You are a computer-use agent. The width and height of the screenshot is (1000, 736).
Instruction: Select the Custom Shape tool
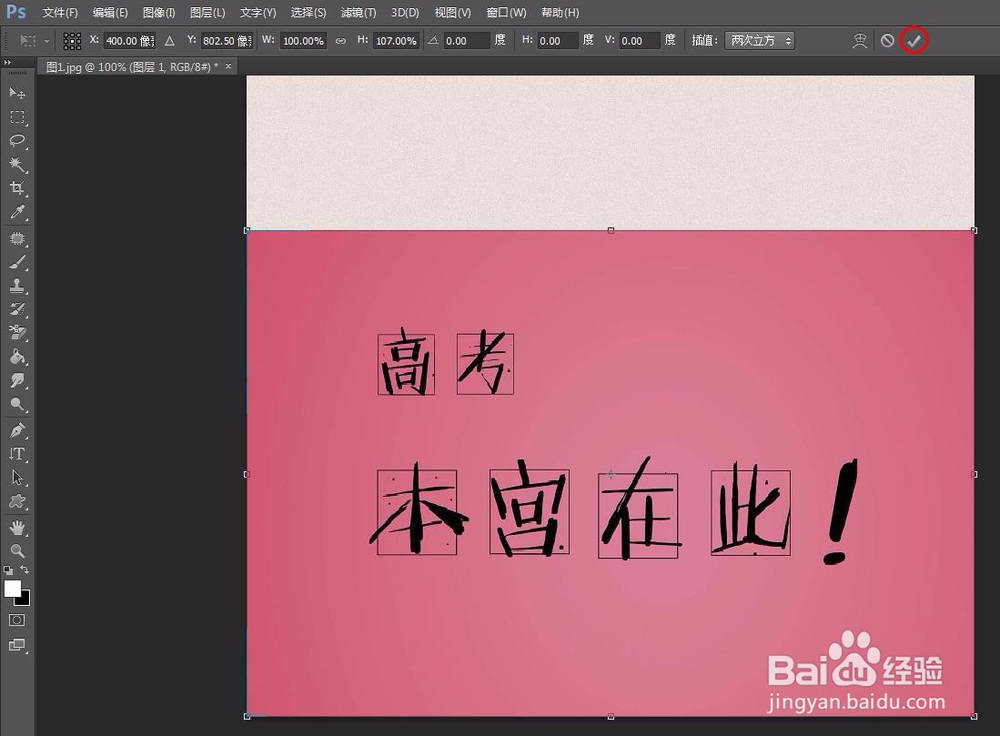[17, 502]
